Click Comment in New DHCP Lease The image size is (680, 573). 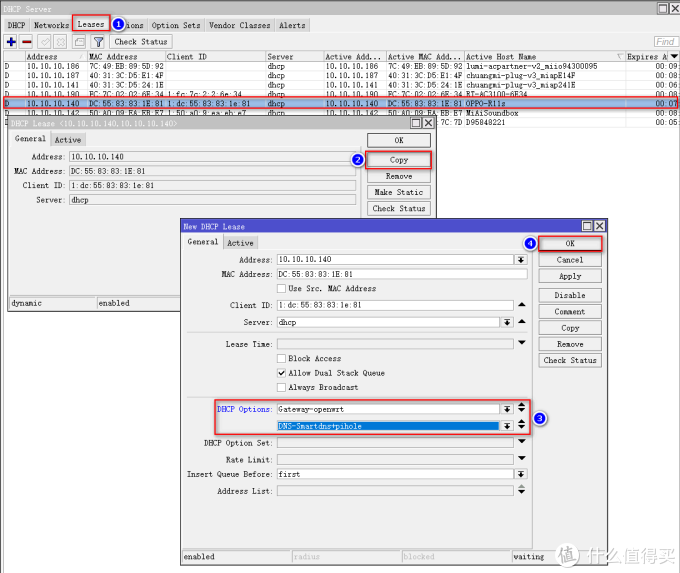point(570,311)
